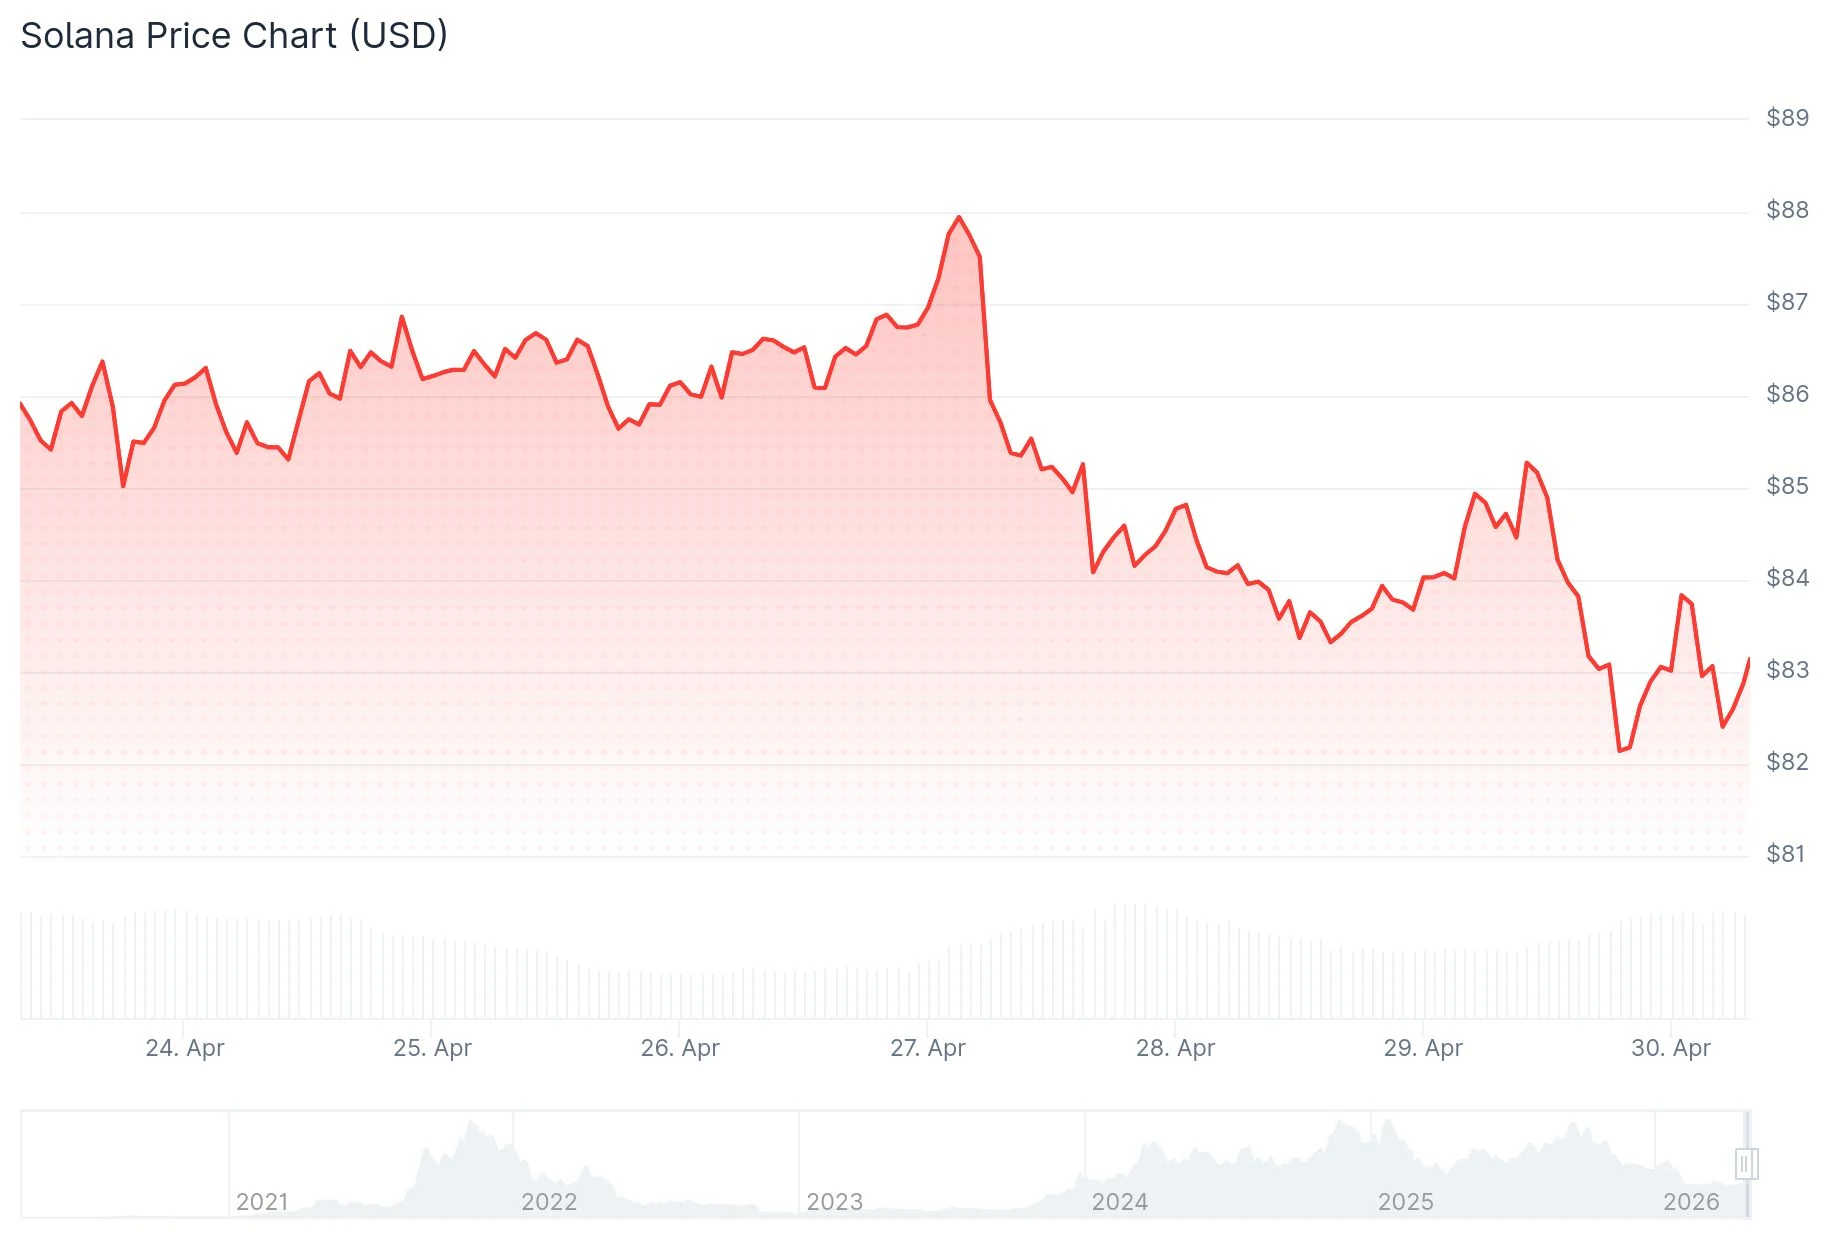The height and width of the screenshot is (1248, 1824).
Task: Click the Solana Price Chart (USD) title
Action: tap(234, 36)
